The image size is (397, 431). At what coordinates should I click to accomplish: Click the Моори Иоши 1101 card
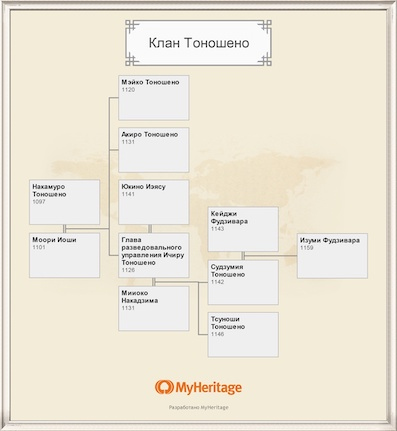point(64,255)
